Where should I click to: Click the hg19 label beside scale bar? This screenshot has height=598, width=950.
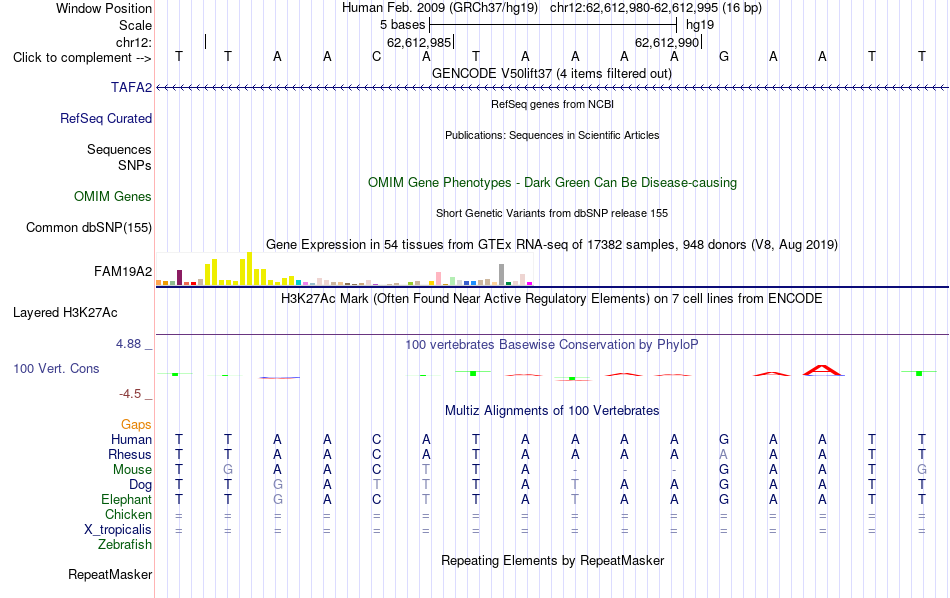pyautogui.click(x=700, y=25)
